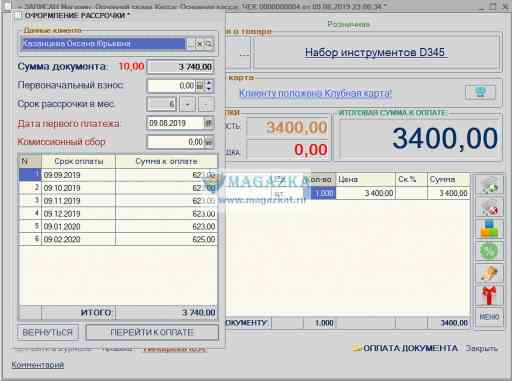Click the club card icon button
This screenshot has width=512, height=381.
coord(480,92)
